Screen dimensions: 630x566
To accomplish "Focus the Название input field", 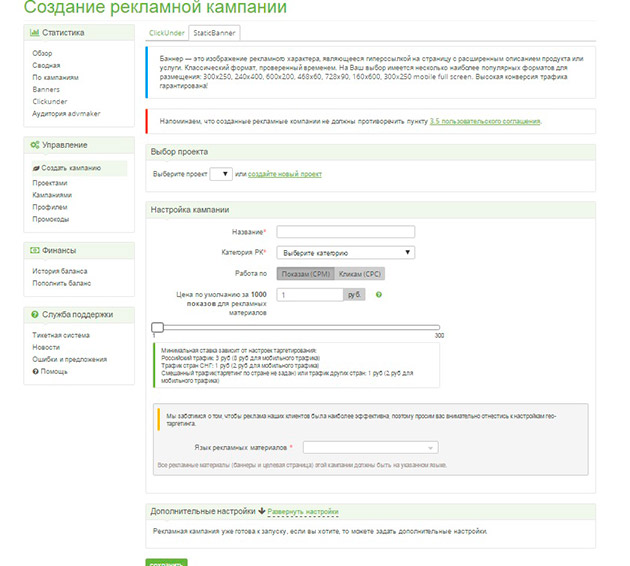I will pos(346,232).
